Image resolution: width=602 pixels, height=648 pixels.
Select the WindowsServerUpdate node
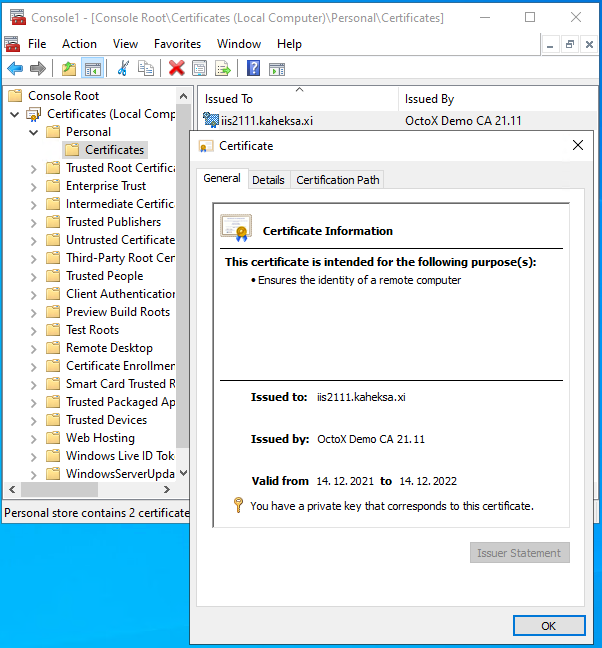coord(120,474)
